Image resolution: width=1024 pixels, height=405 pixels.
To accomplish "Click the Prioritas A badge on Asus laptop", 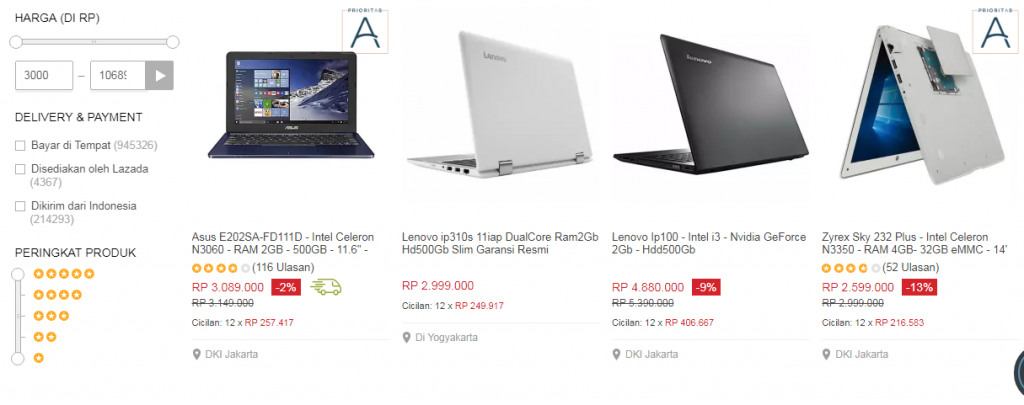I will (365, 31).
